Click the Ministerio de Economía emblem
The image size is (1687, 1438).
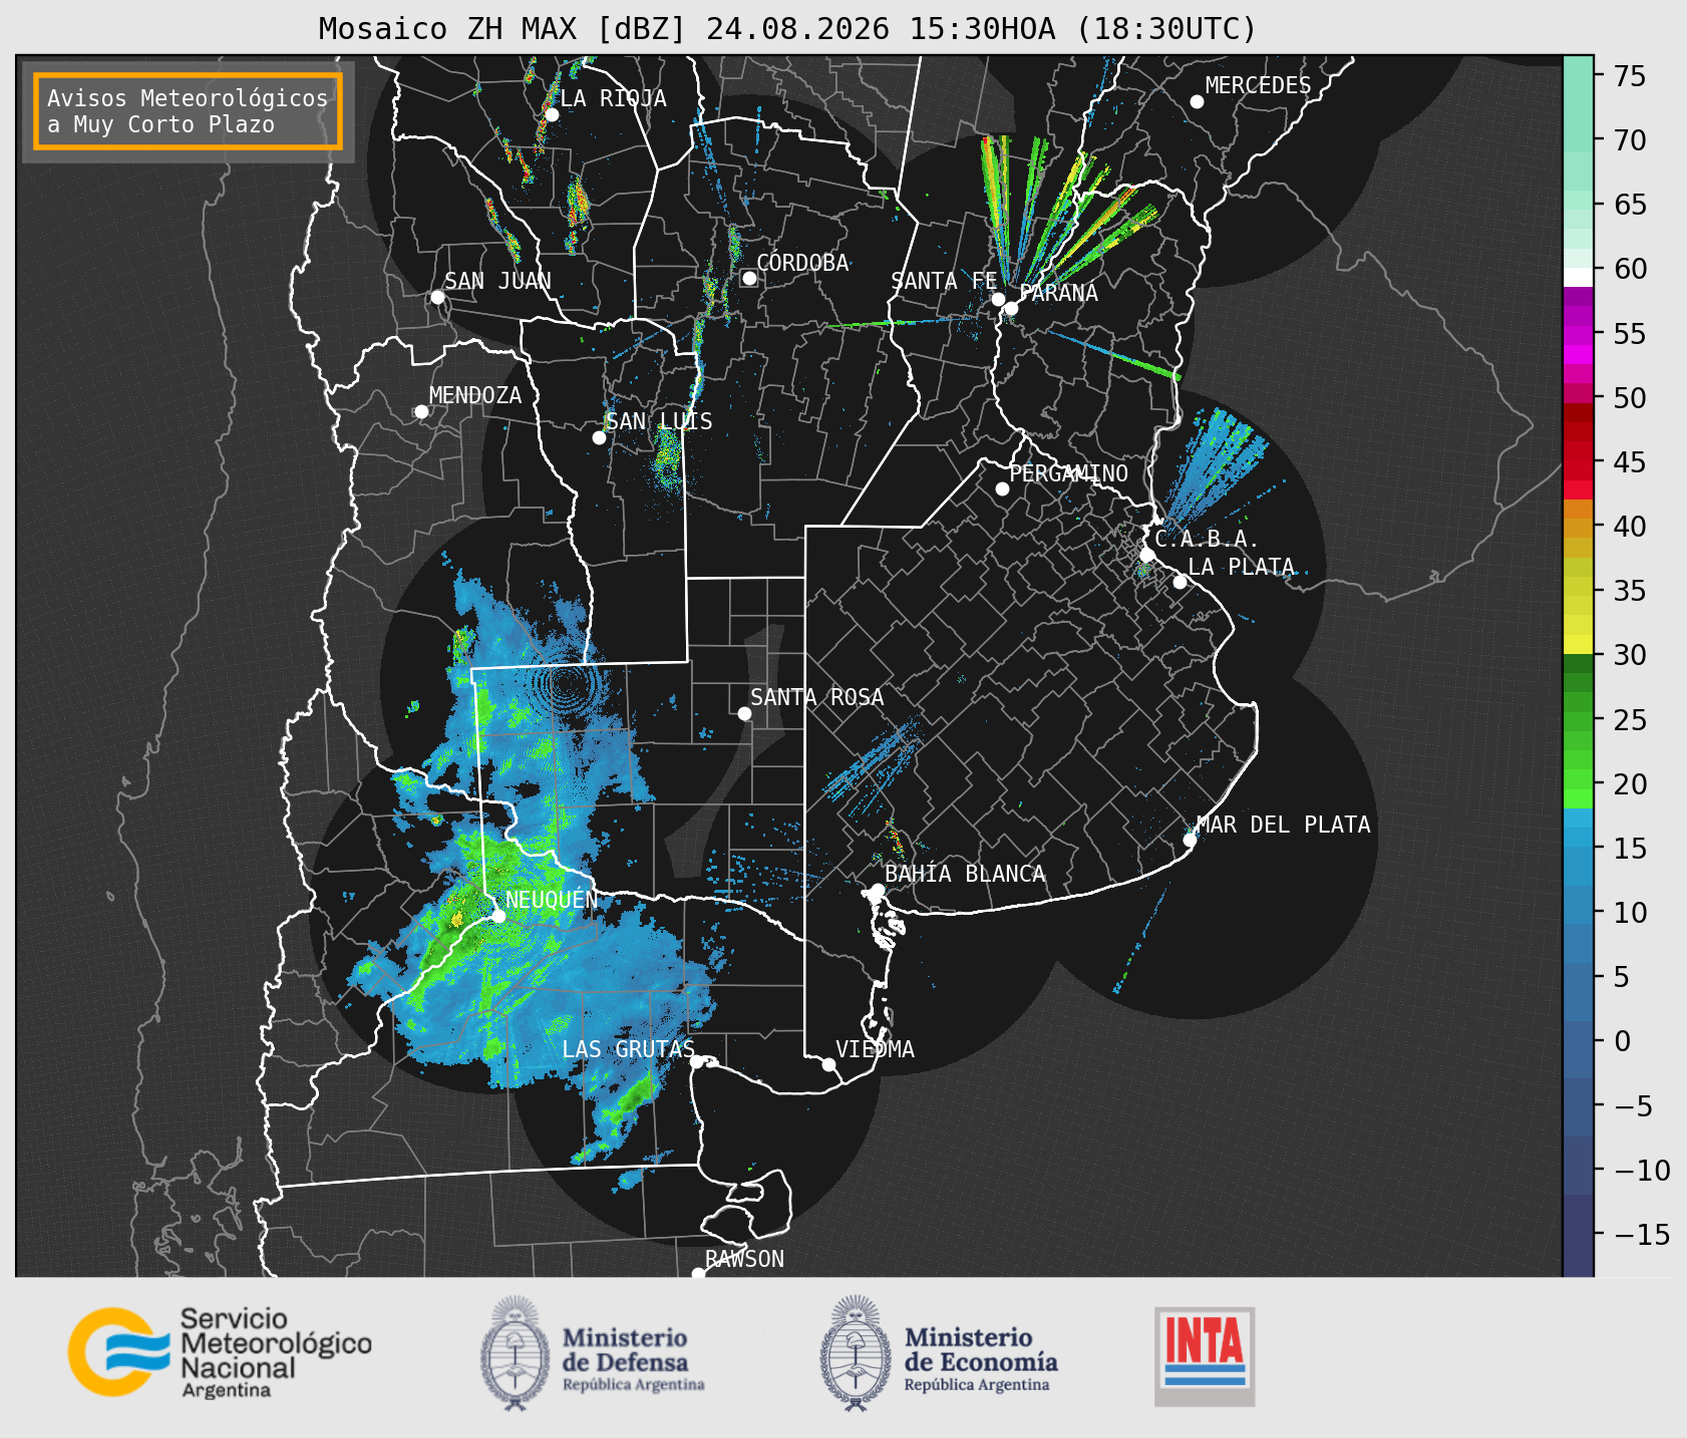(x=854, y=1353)
